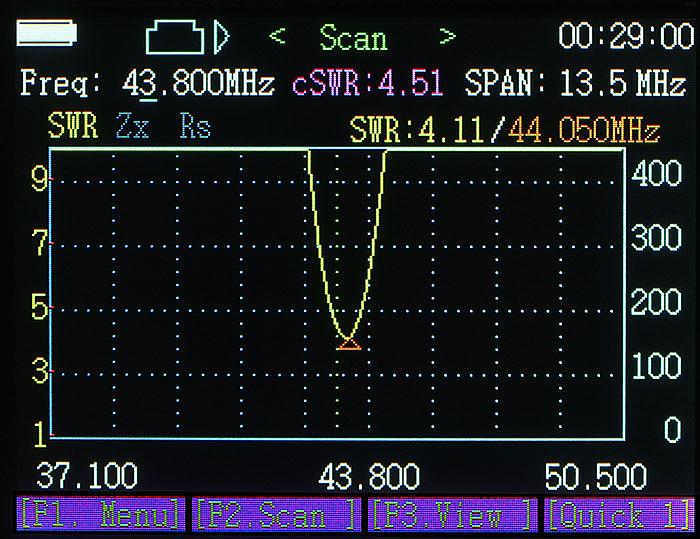
Task: Tap the 37.100 start frequency label
Action: coord(87,476)
